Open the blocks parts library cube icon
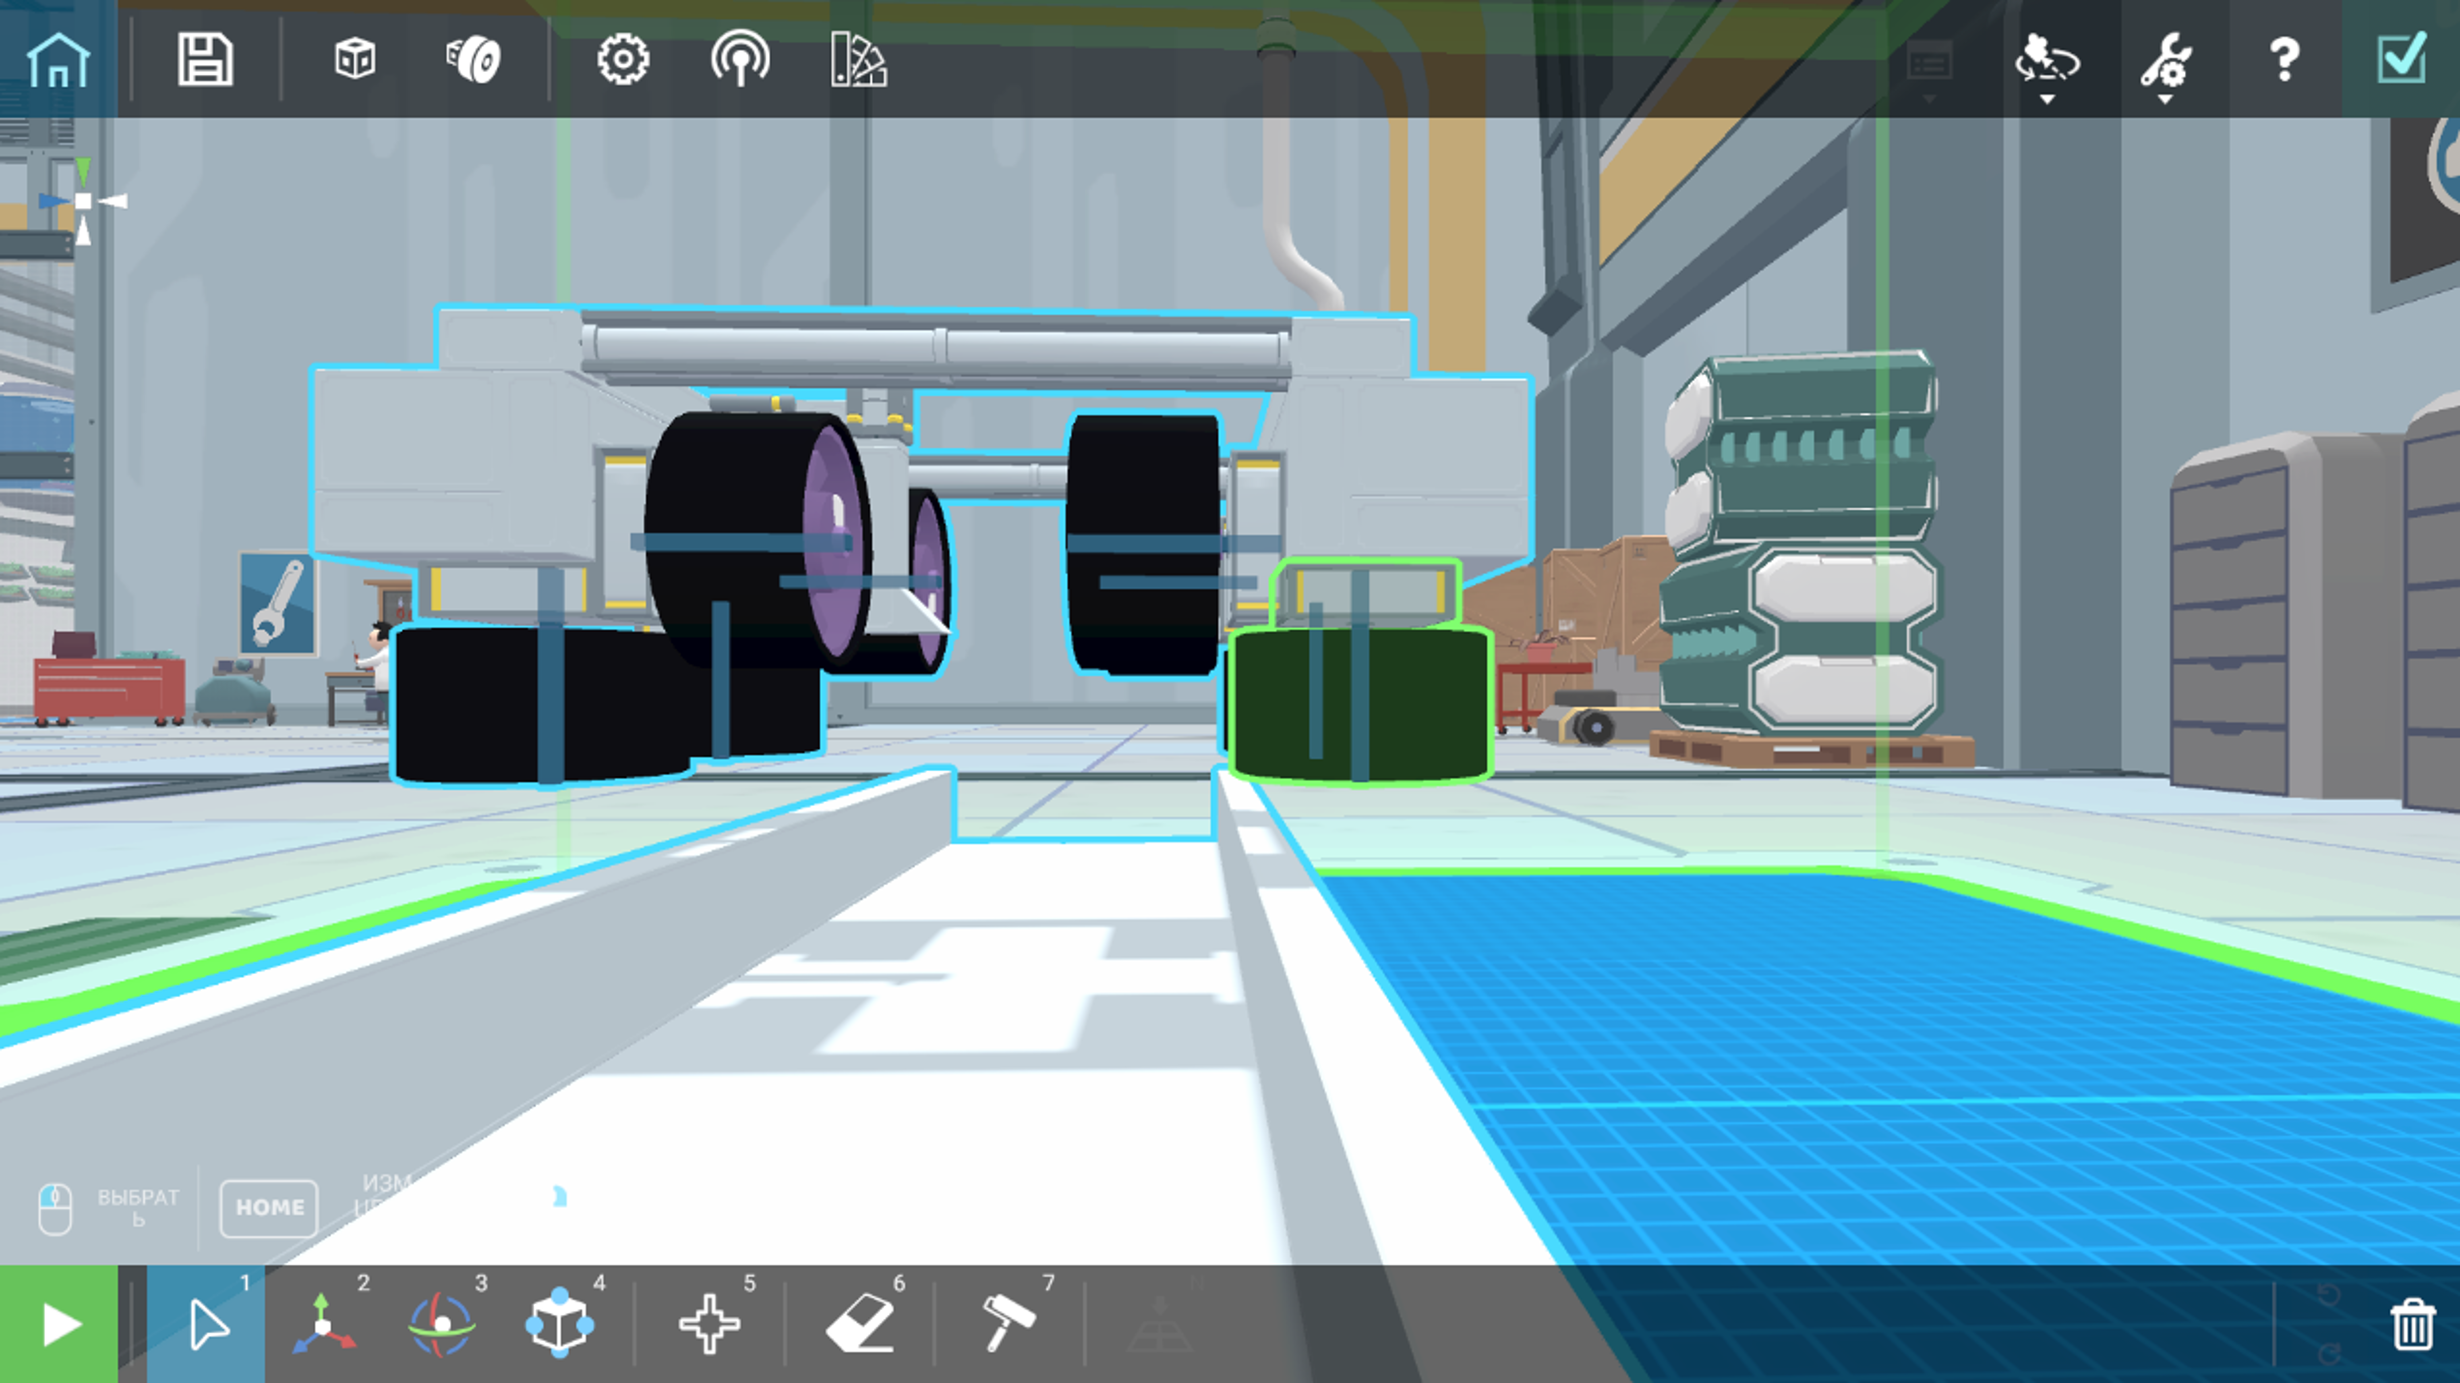2460x1383 pixels. tap(355, 60)
